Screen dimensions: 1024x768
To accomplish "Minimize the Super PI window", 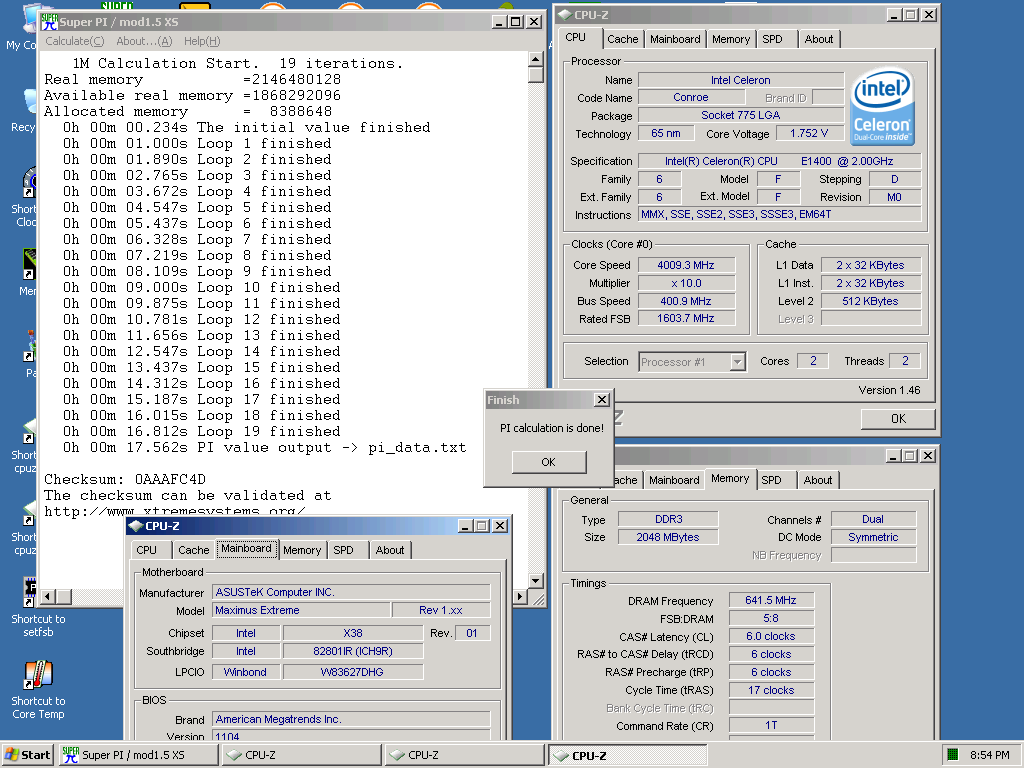I will tap(499, 22).
